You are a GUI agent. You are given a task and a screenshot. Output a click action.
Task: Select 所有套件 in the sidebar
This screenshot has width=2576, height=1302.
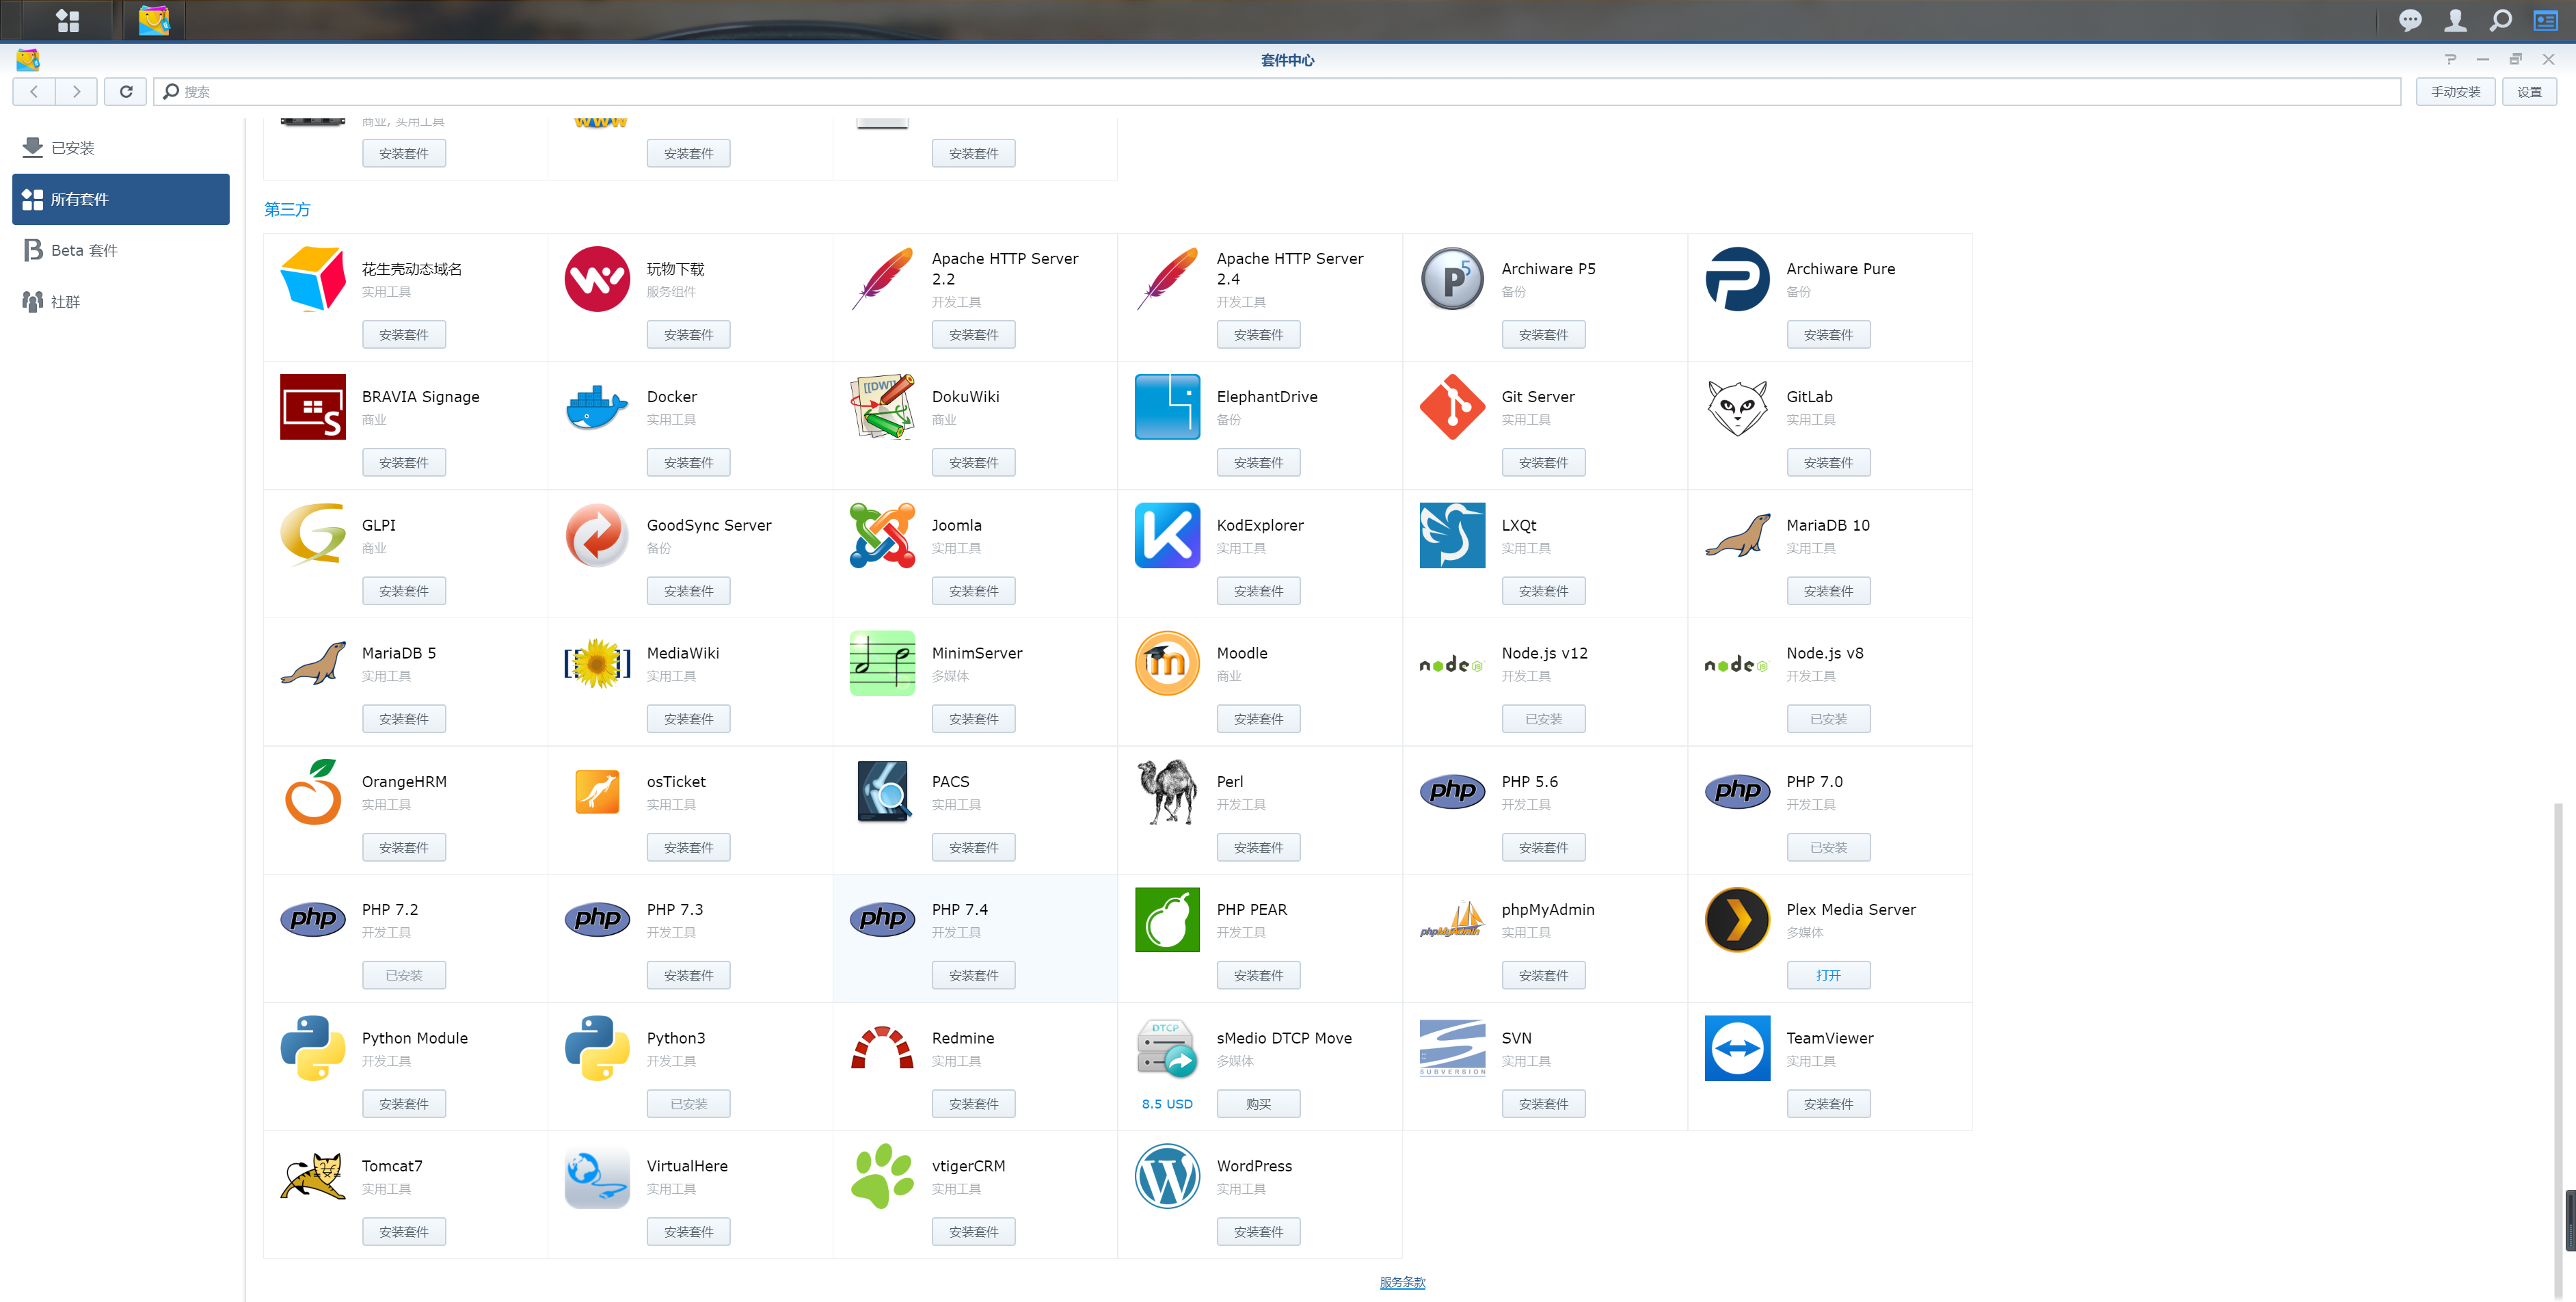pyautogui.click(x=121, y=199)
